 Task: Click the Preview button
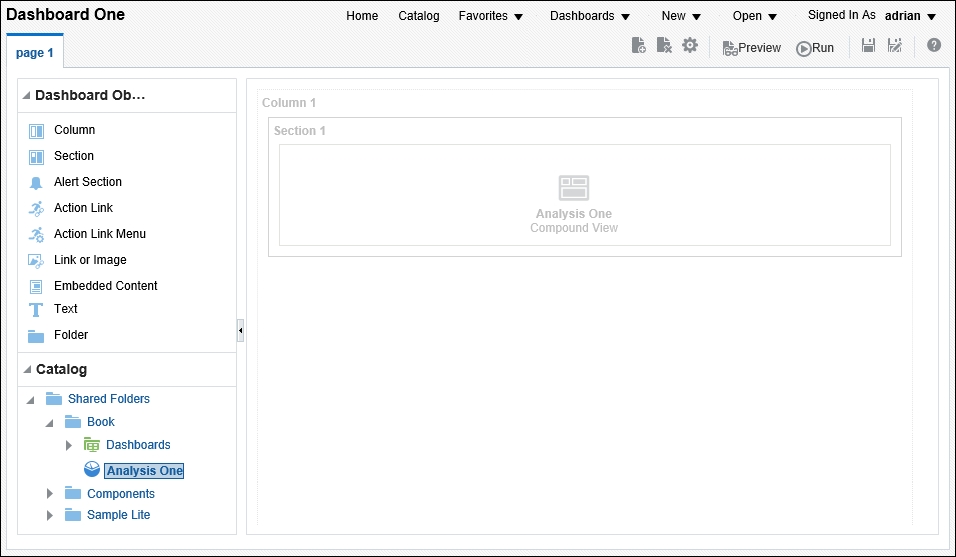tap(751, 48)
